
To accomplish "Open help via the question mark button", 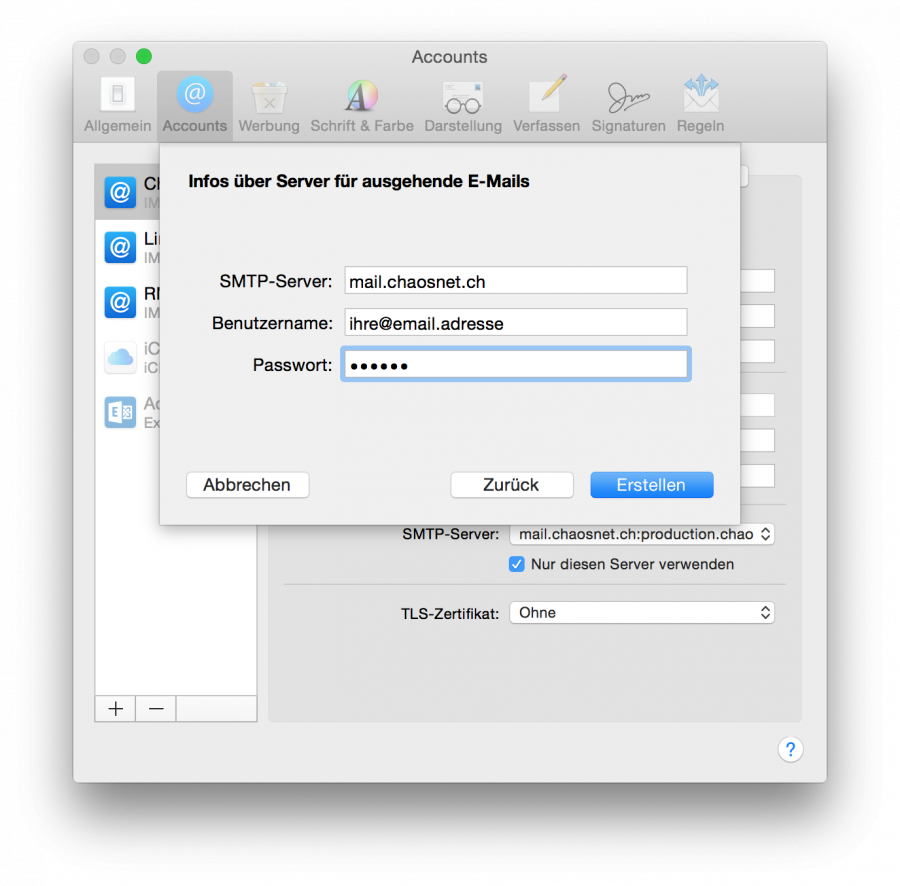I will [790, 749].
